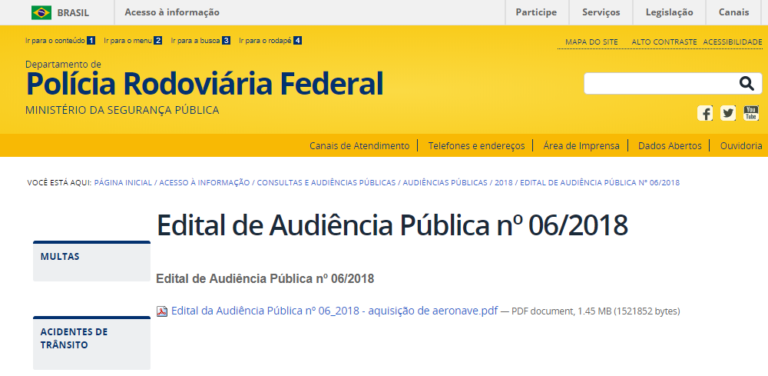Open the Canais menu item

click(734, 12)
